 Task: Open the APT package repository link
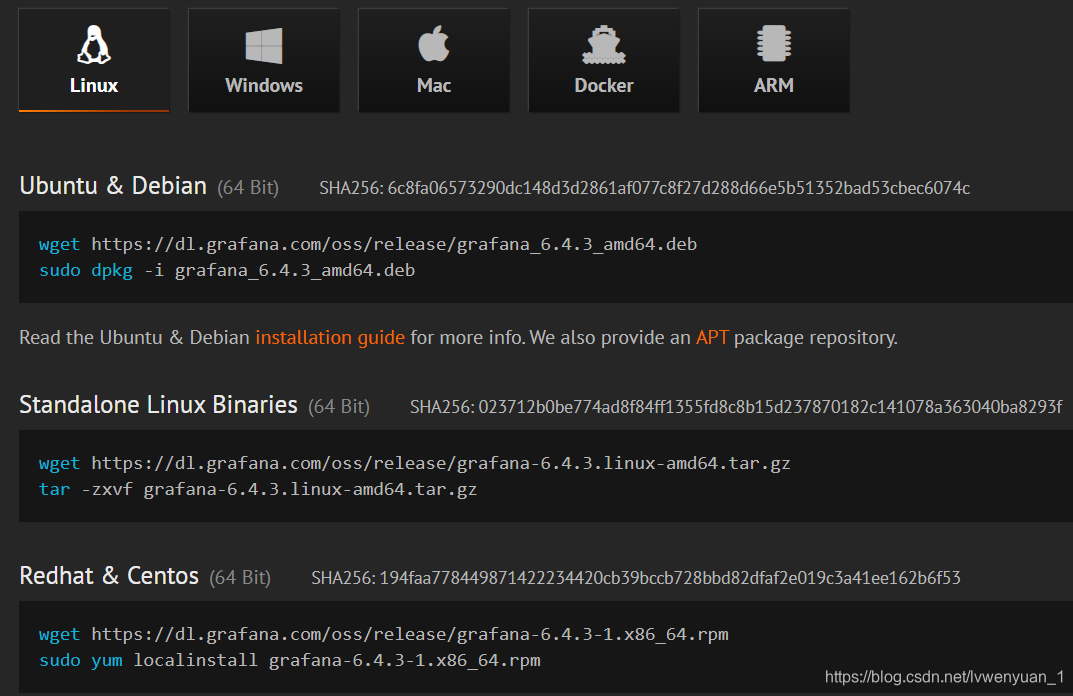point(712,337)
